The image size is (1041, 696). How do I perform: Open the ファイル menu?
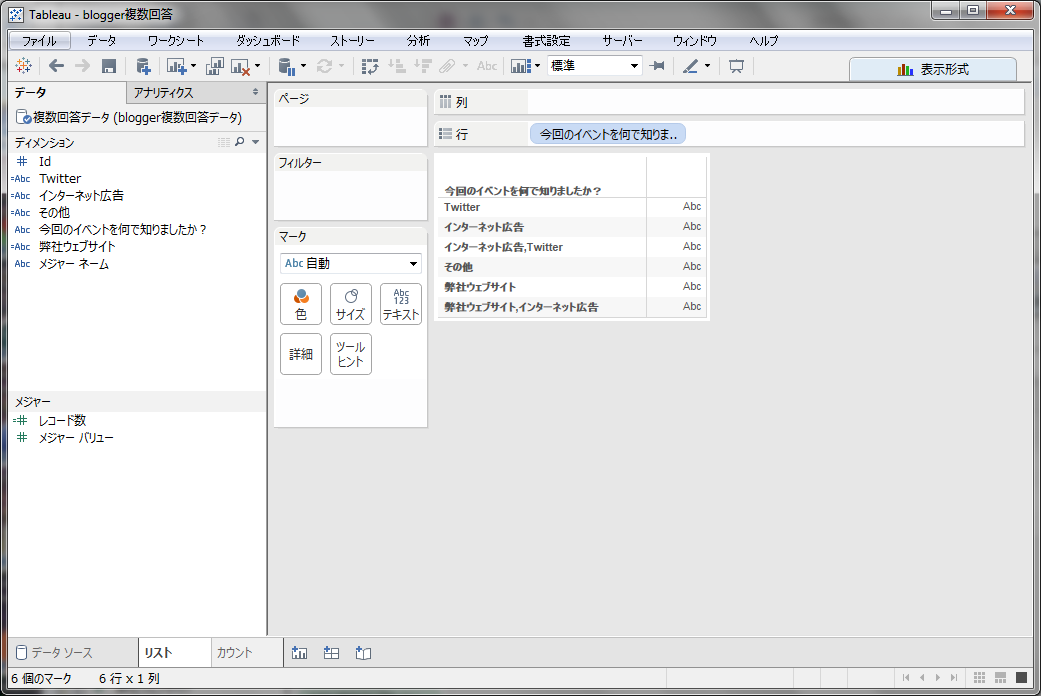pyautogui.click(x=39, y=41)
